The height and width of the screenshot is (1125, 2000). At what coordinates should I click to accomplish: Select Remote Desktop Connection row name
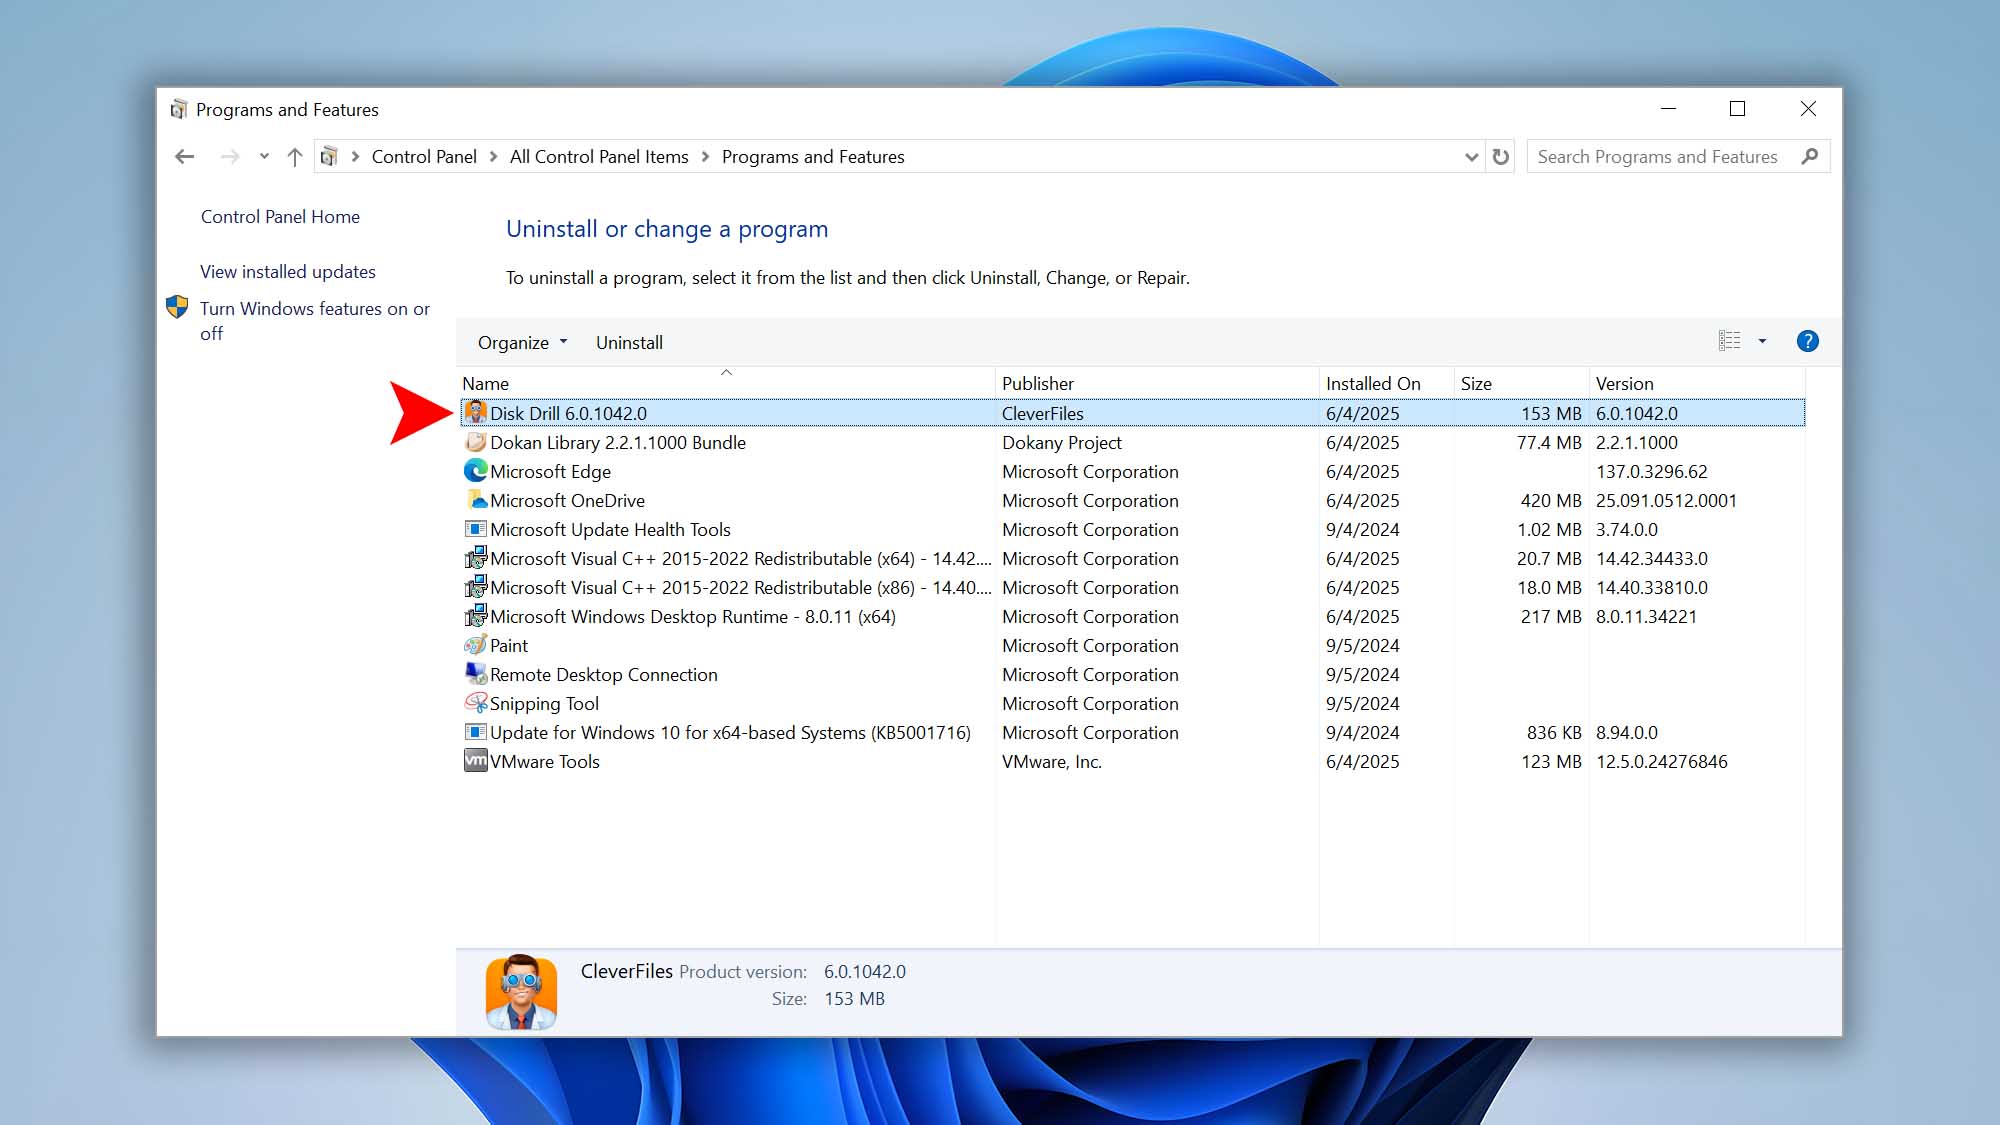[604, 674]
